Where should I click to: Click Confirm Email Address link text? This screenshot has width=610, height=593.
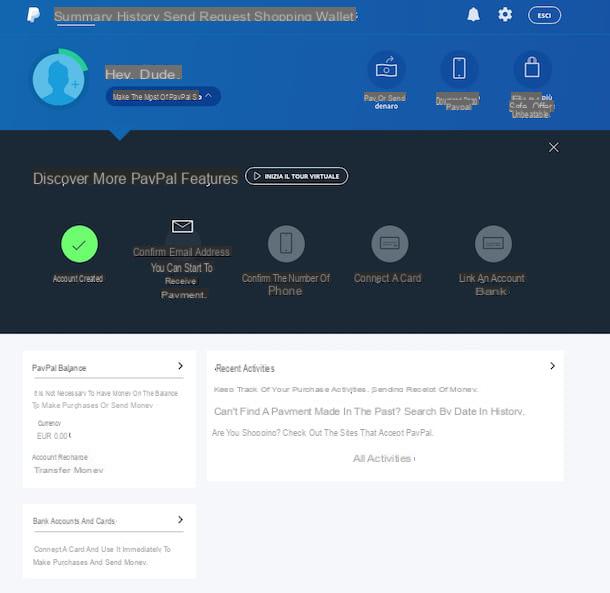181,252
